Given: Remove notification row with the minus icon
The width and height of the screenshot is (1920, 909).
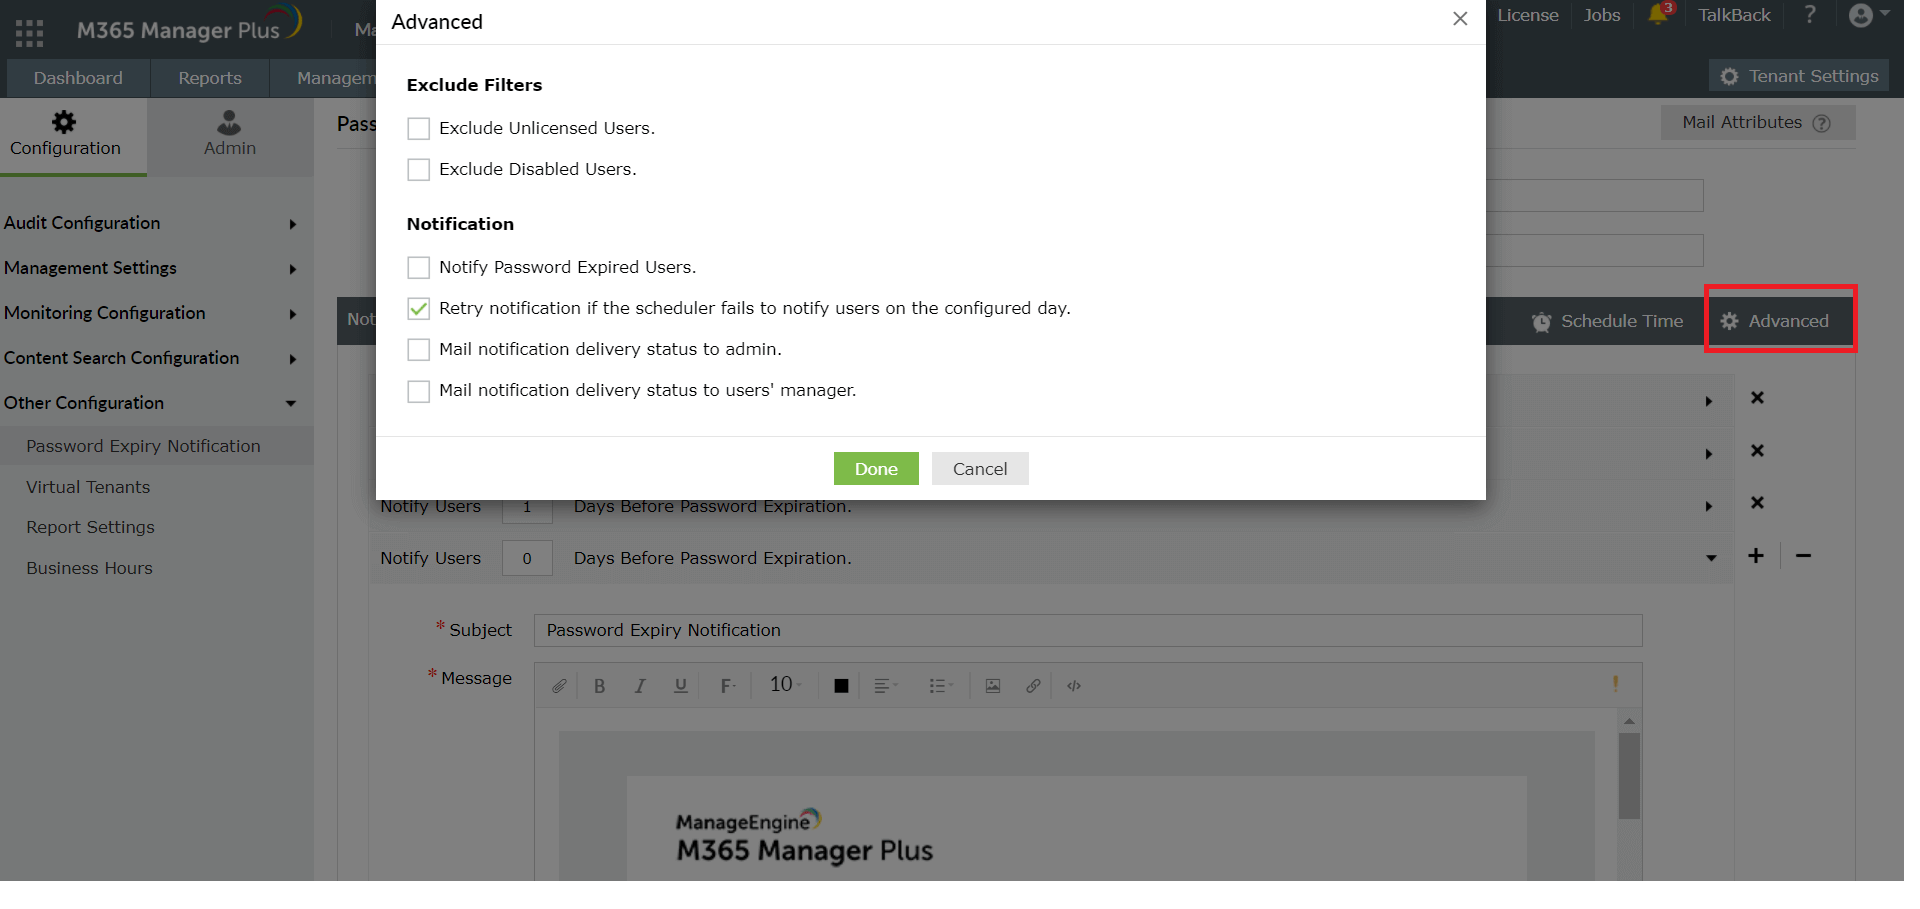Looking at the screenshot, I should pos(1803,556).
